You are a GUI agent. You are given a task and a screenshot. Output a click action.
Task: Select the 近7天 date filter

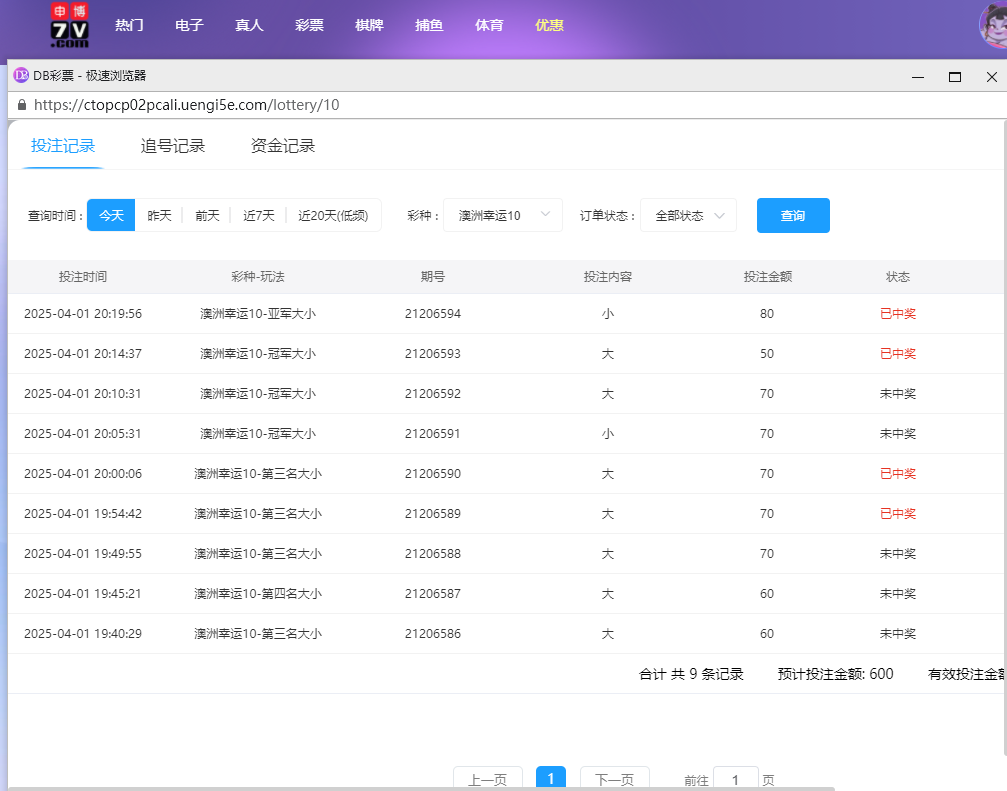pyautogui.click(x=257, y=214)
